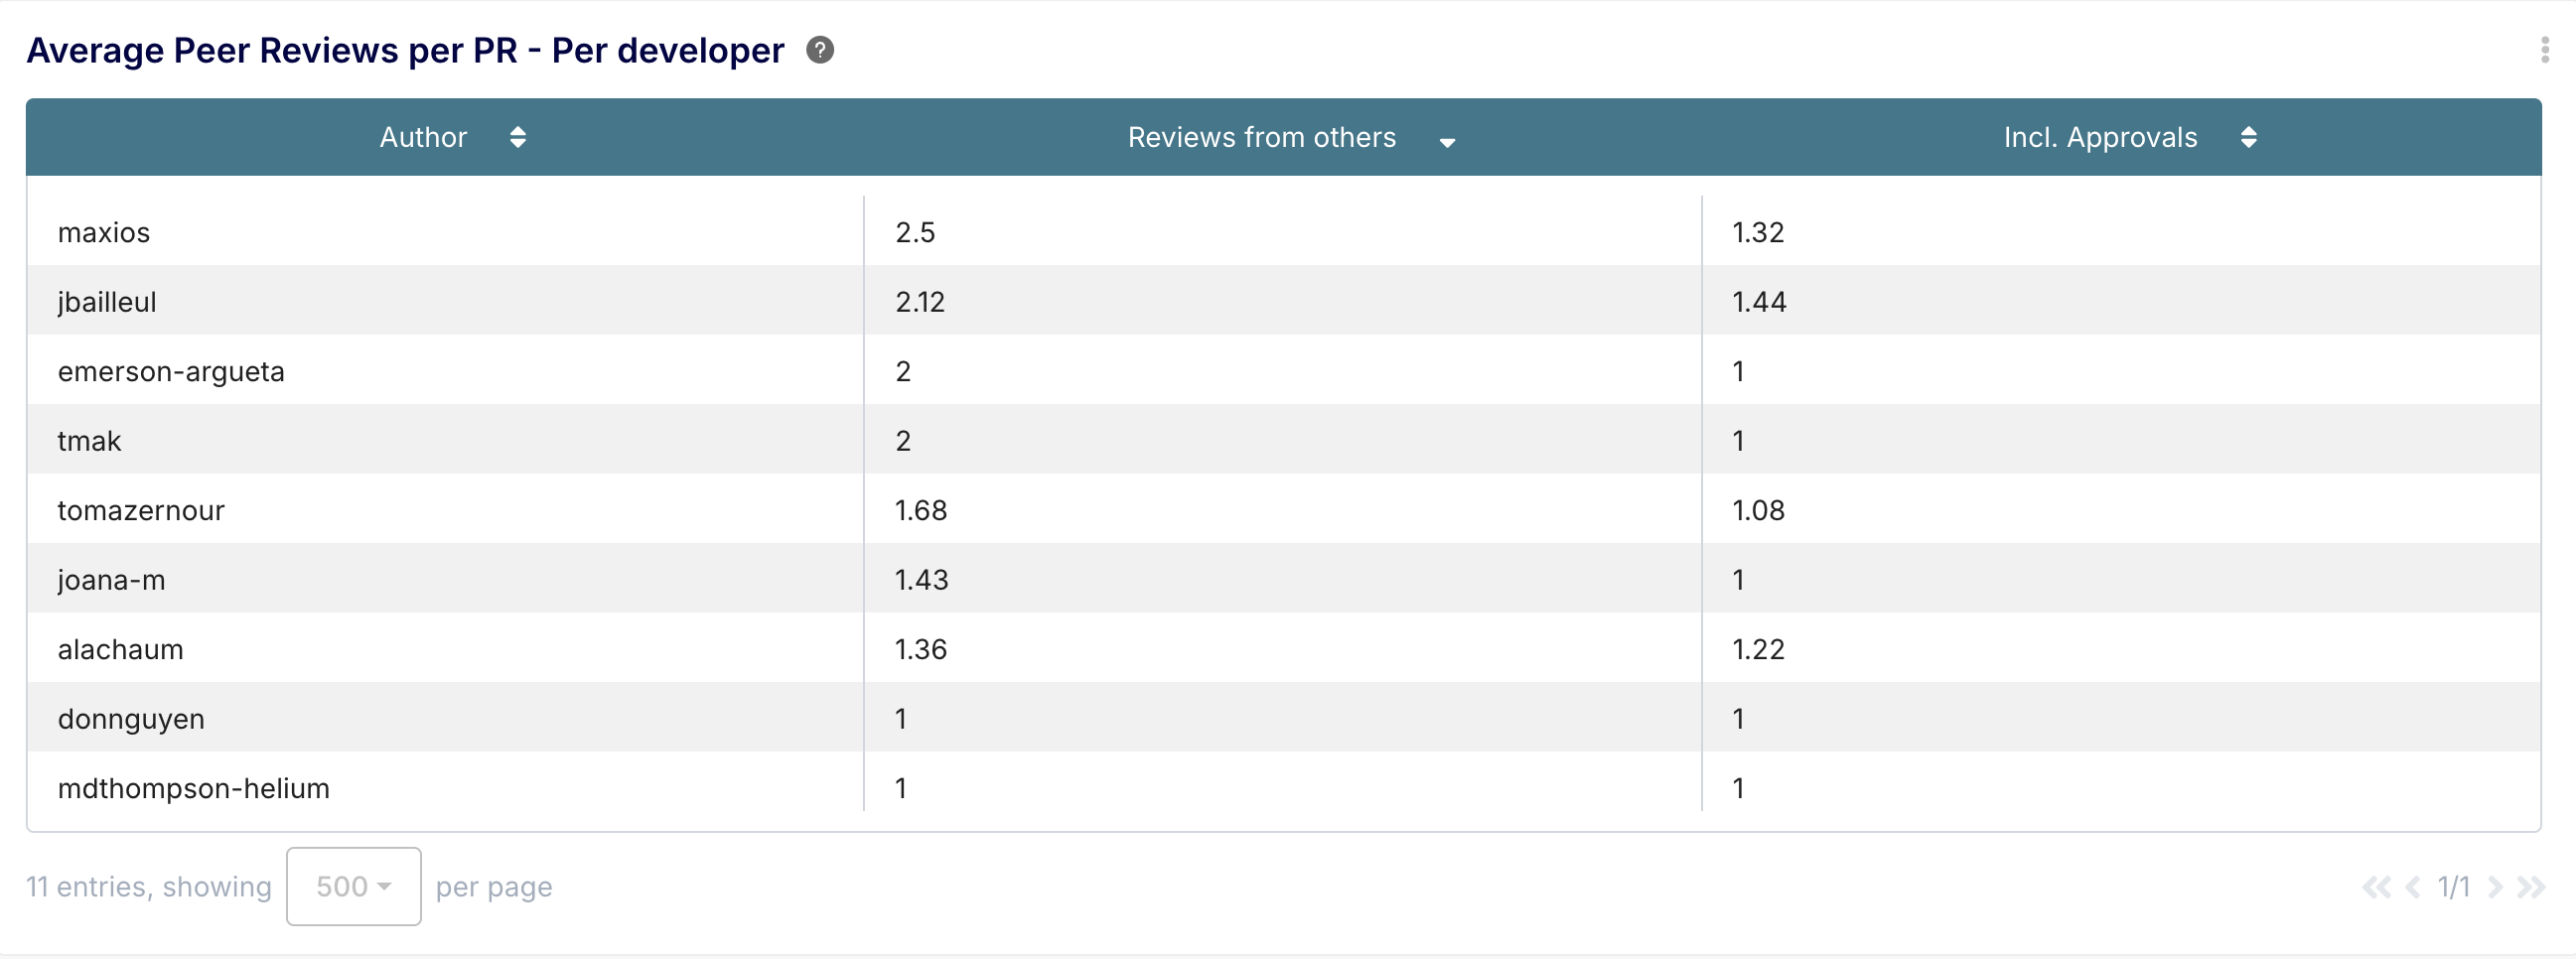The image size is (2576, 959).
Task: Toggle sort on Reviews from others
Action: (x=1446, y=141)
